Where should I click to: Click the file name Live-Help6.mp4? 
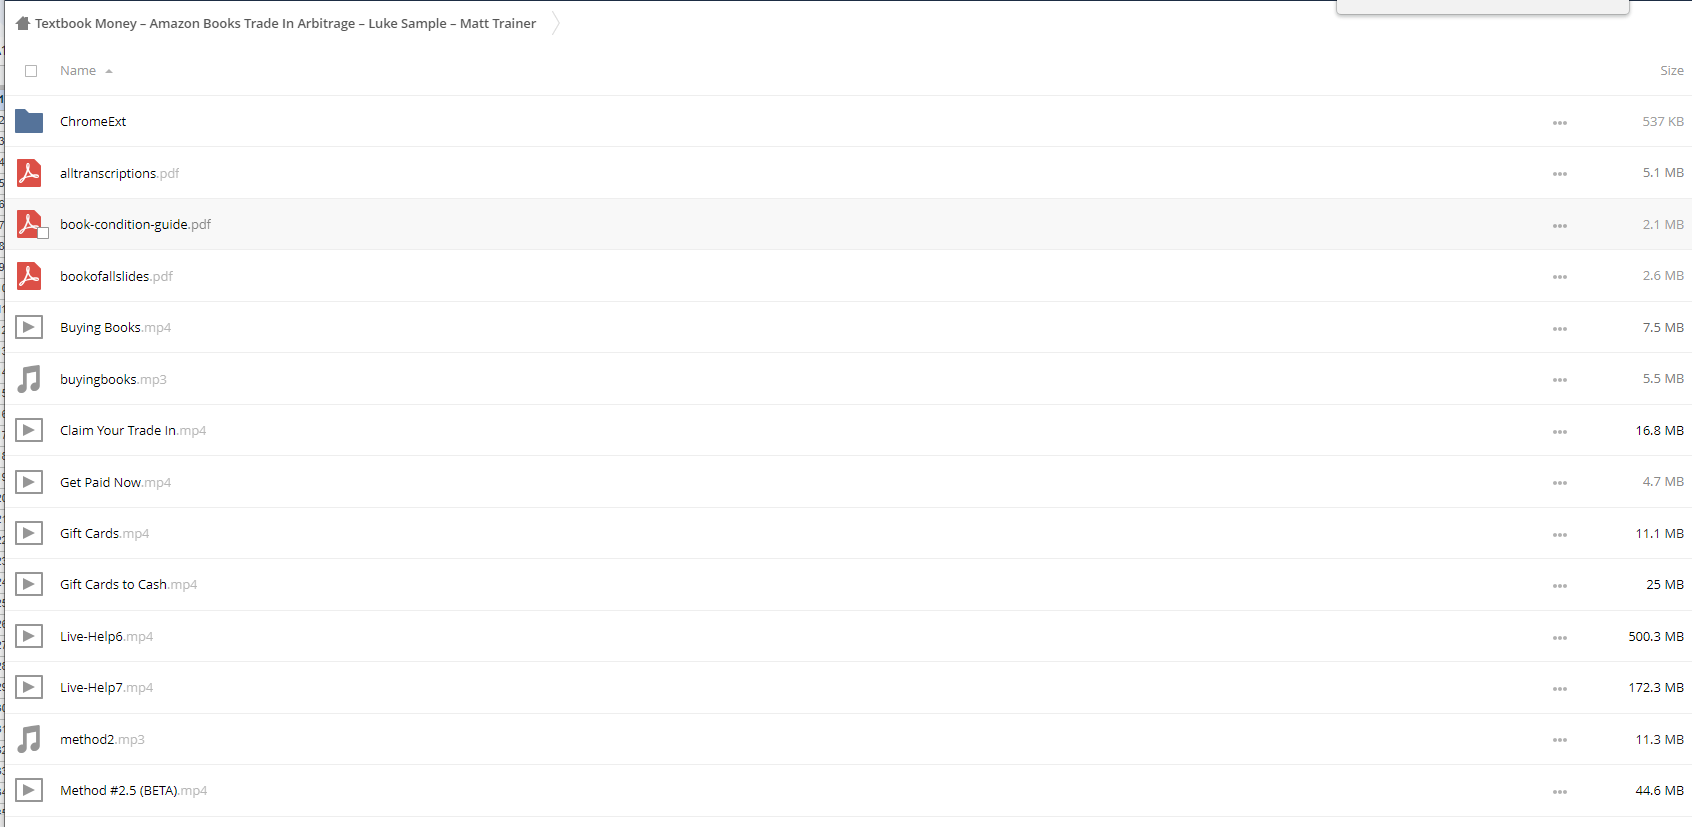(106, 636)
